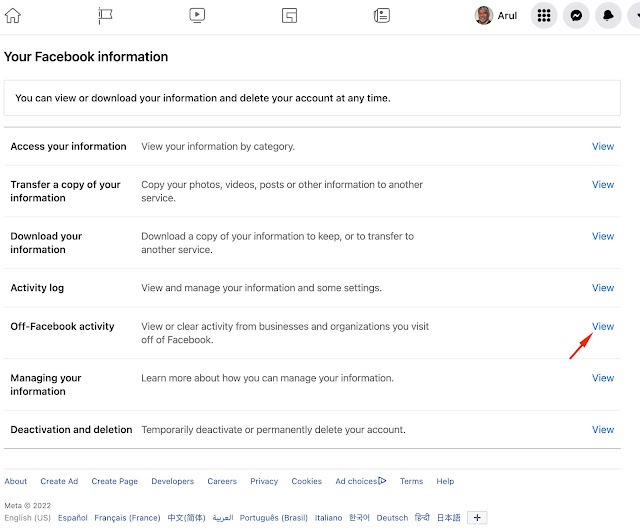
Task: Open the nine-dot menu grid
Action: tap(544, 16)
